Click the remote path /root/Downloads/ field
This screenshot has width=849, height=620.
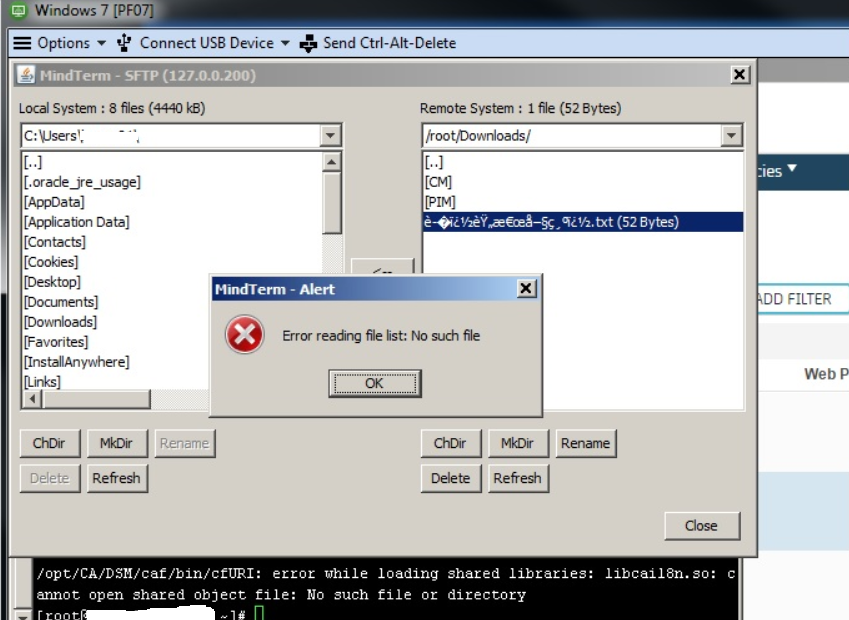572,135
